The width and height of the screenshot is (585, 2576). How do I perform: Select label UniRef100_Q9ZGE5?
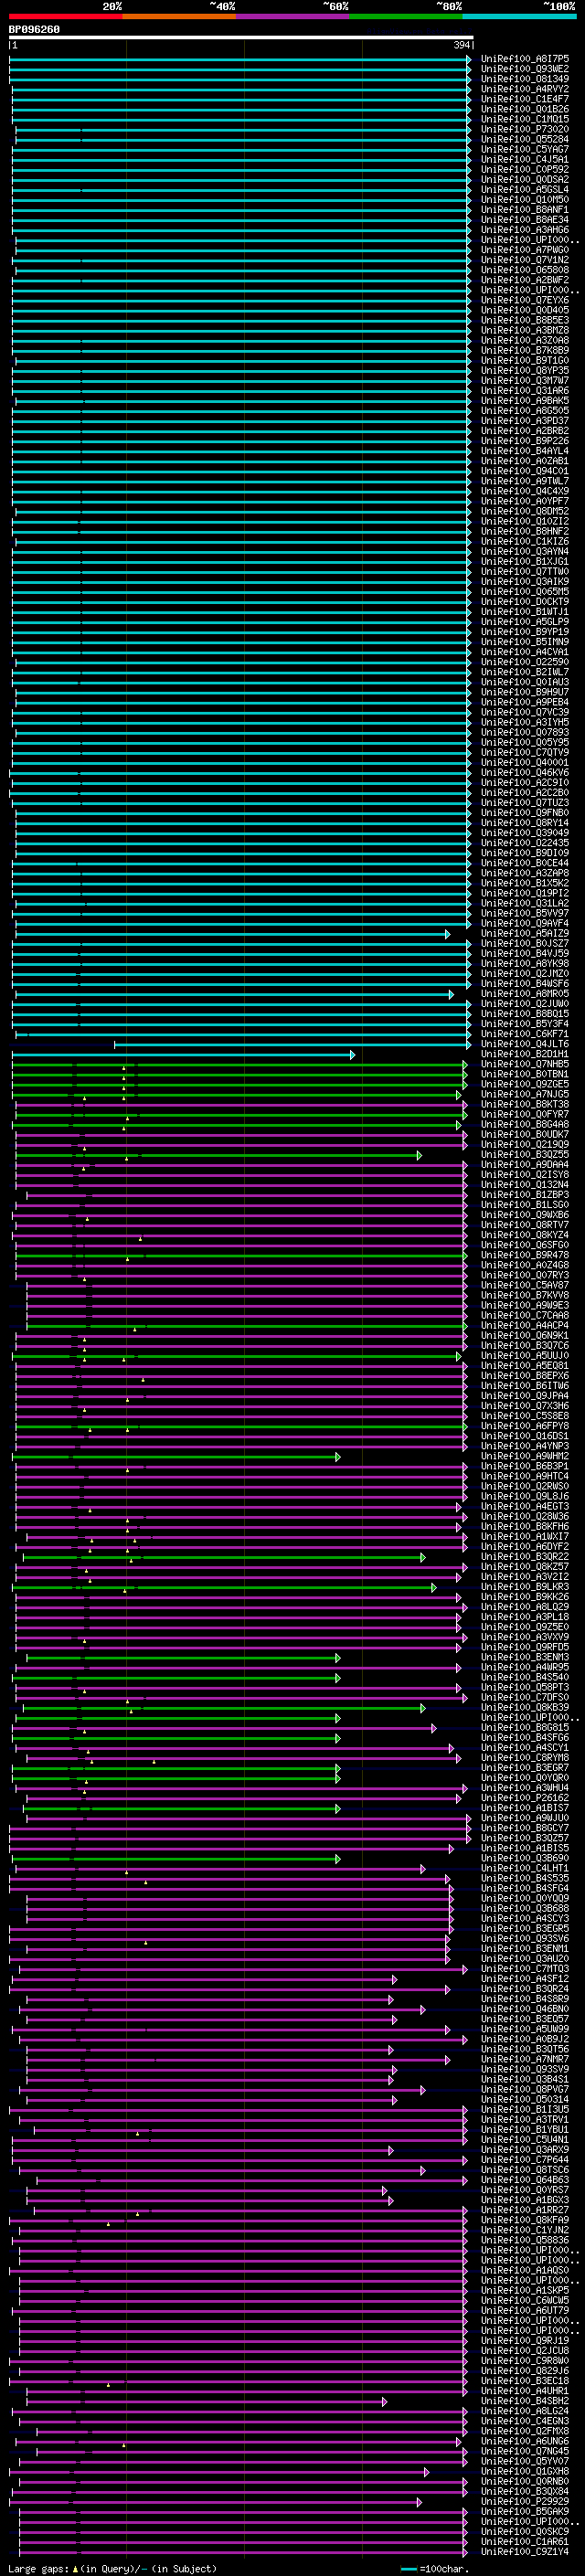525,1084
